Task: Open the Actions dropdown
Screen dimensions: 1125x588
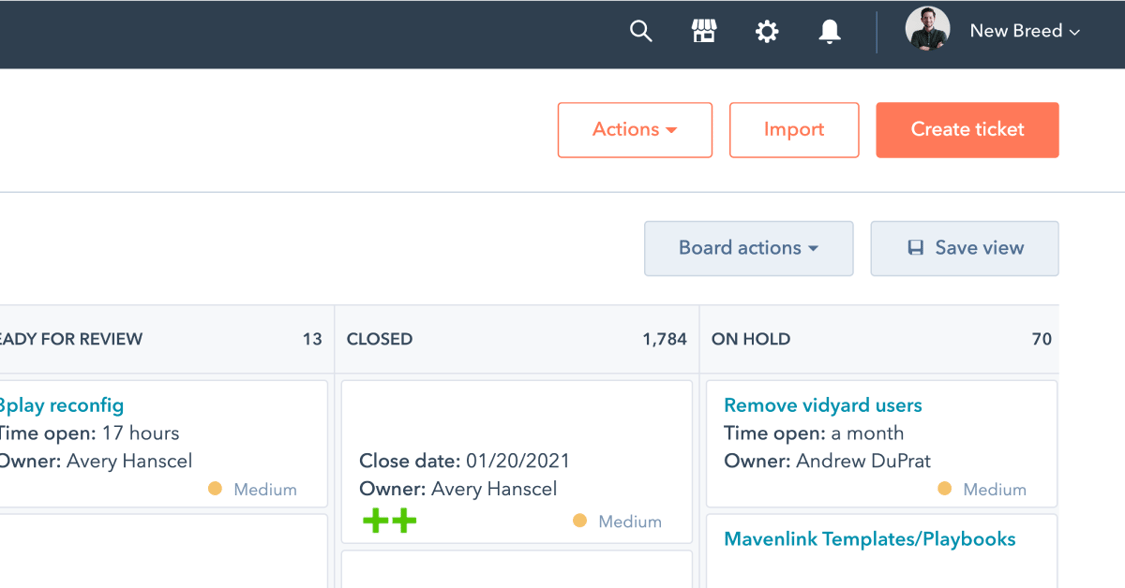Action: pos(634,129)
